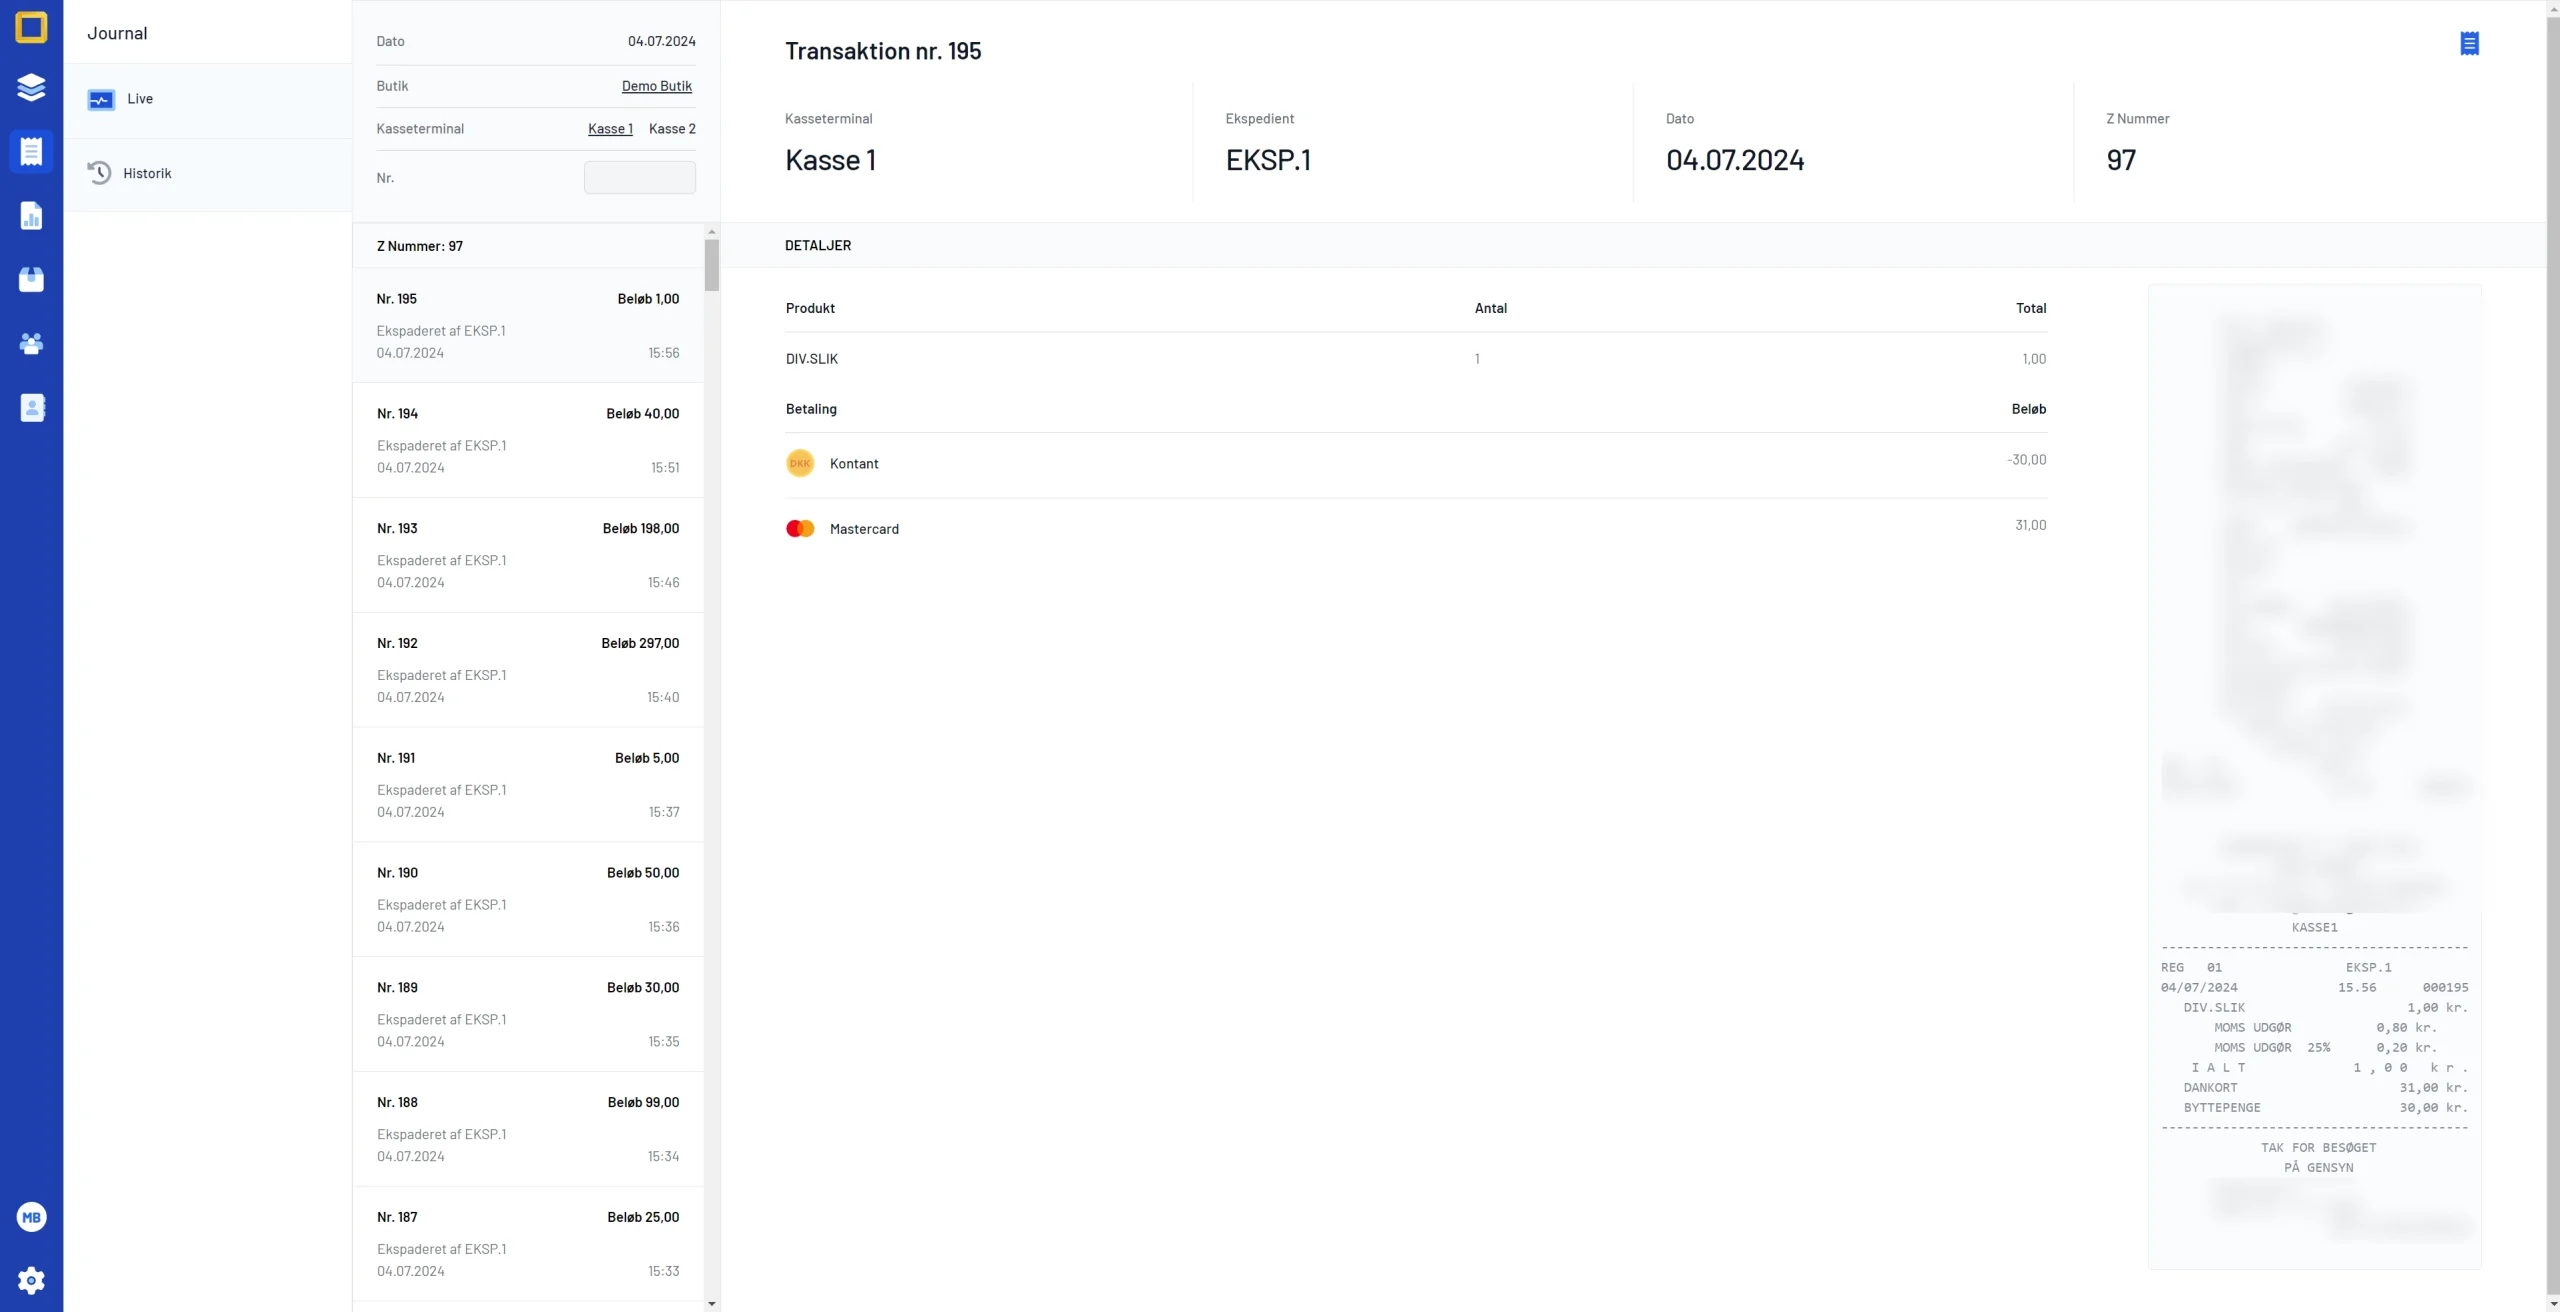Screen dimensions: 2560x1312
Task: Select Kasse 2 terminal
Action: (x=672, y=129)
